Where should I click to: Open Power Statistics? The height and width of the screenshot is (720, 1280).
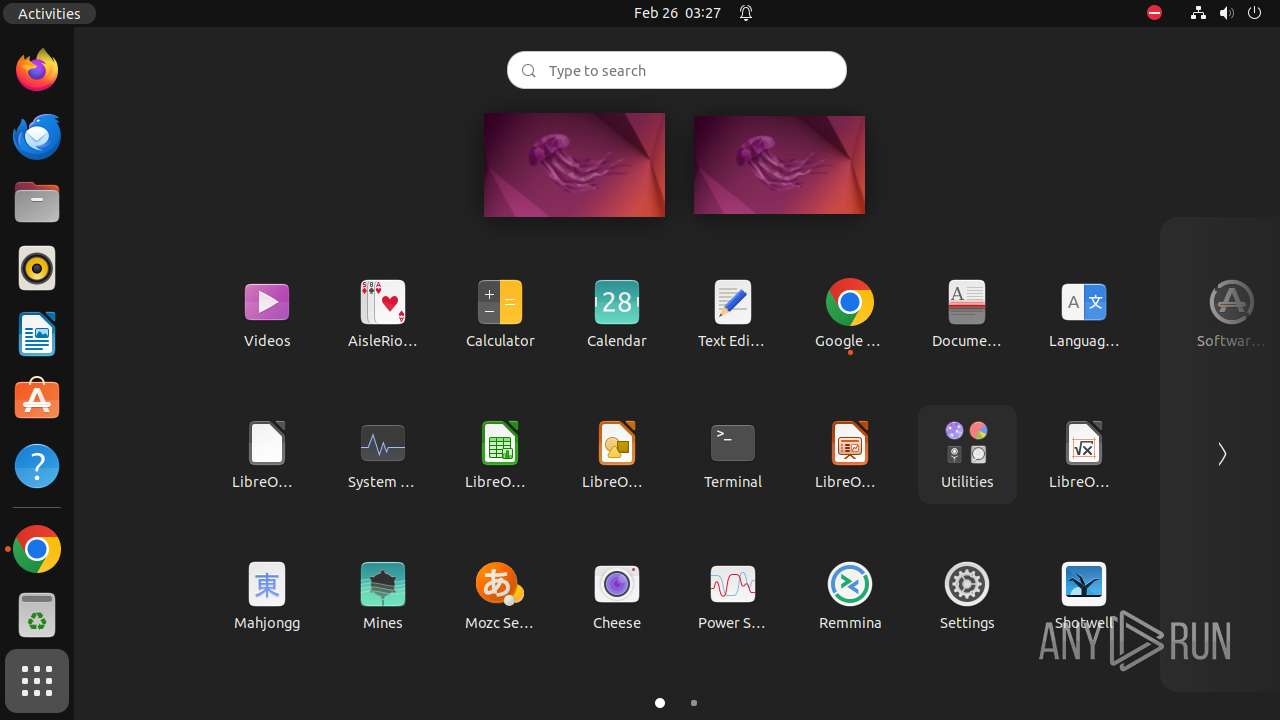click(733, 596)
